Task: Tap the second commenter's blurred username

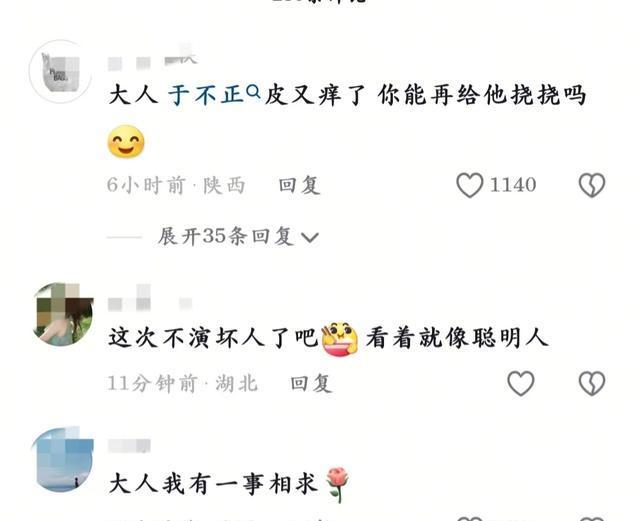Action: pos(149,300)
